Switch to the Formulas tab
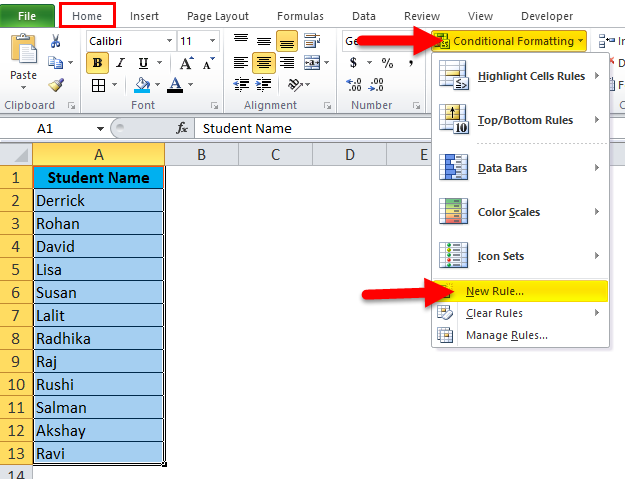 pos(300,16)
